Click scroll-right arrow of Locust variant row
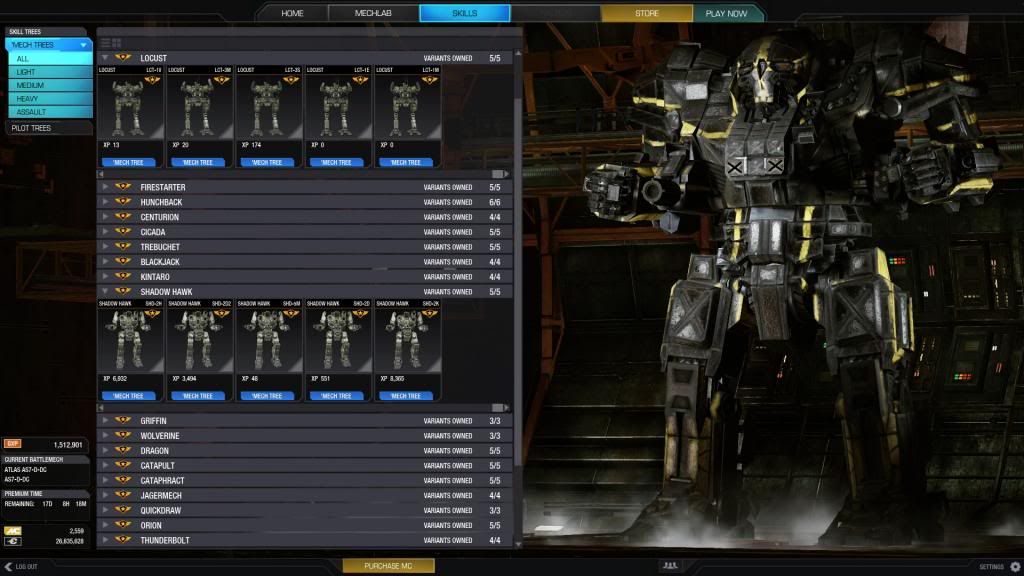Viewport: 1024px width, 576px height. click(507, 174)
